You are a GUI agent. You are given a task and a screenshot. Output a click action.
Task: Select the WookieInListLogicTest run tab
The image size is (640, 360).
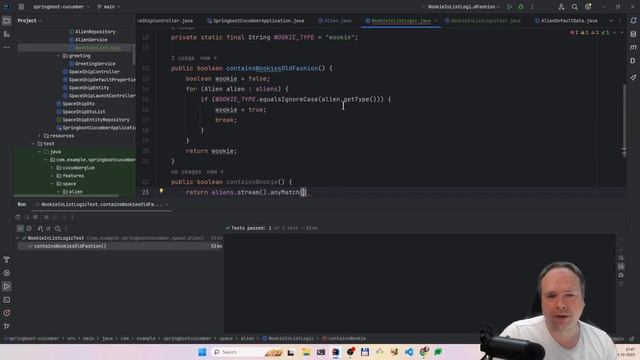[101, 204]
